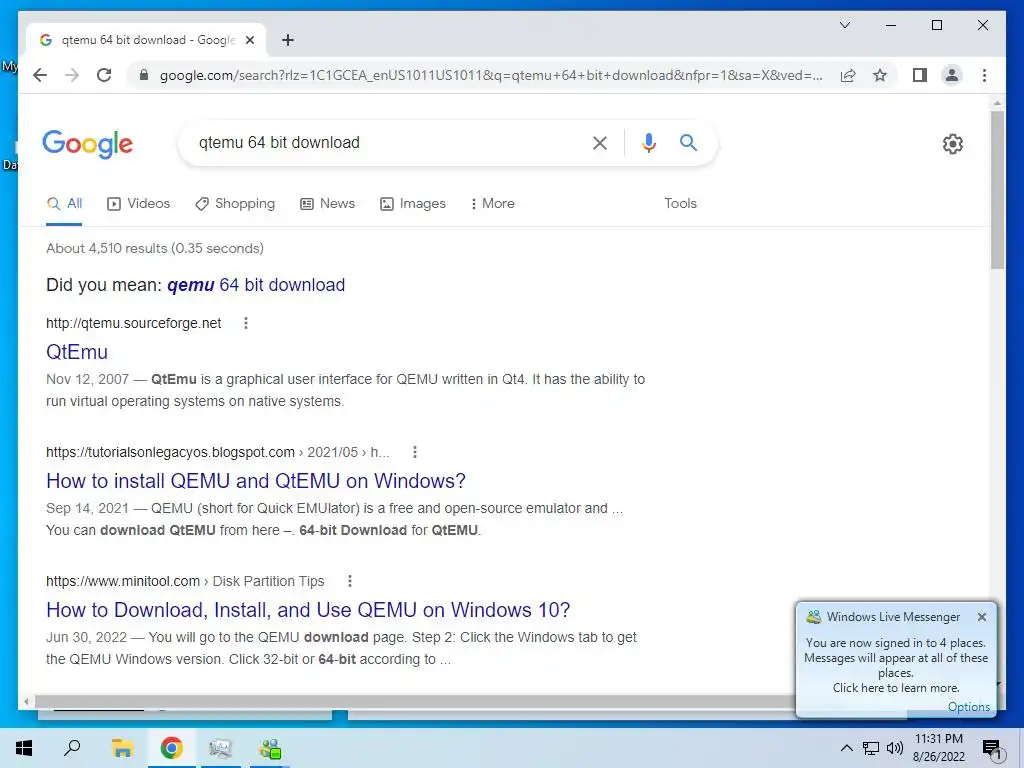The width and height of the screenshot is (1024, 768).
Task: Start voice search with the microphone
Action: pos(648,142)
